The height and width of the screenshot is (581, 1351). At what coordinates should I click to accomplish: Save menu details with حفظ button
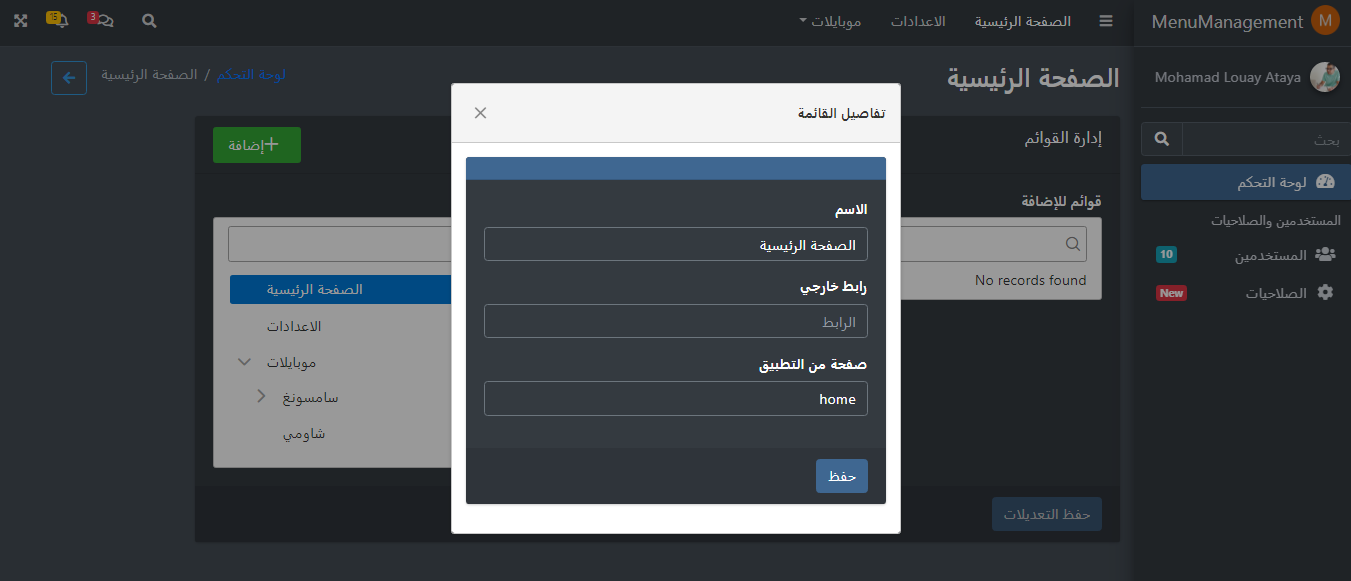point(842,476)
